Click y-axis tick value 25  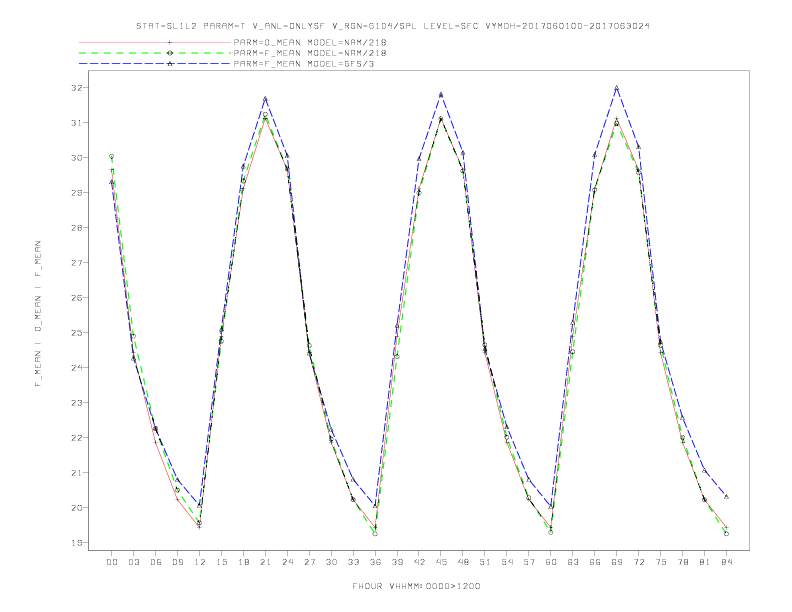pos(77,333)
